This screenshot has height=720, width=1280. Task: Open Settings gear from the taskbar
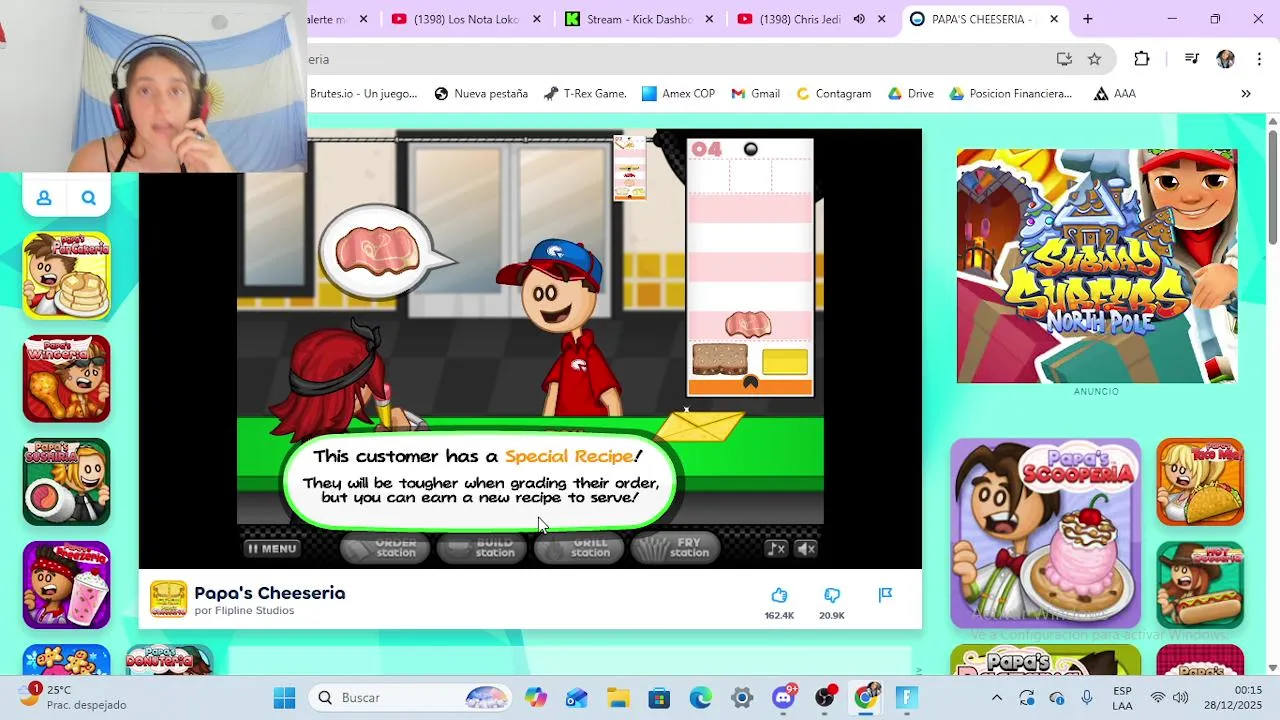tap(742, 697)
